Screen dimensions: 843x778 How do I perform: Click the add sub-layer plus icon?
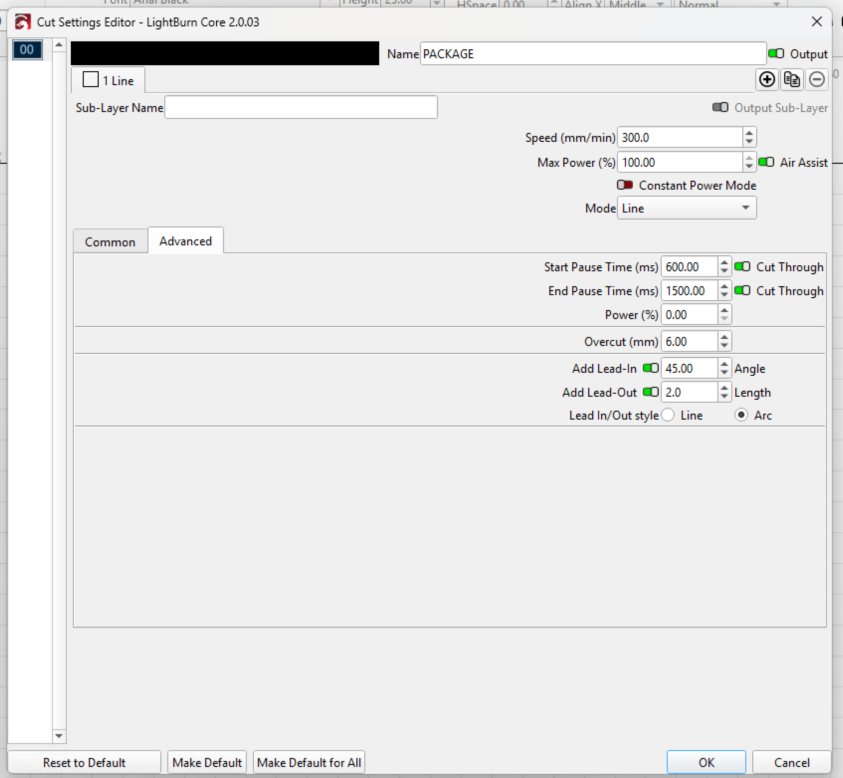(x=767, y=80)
